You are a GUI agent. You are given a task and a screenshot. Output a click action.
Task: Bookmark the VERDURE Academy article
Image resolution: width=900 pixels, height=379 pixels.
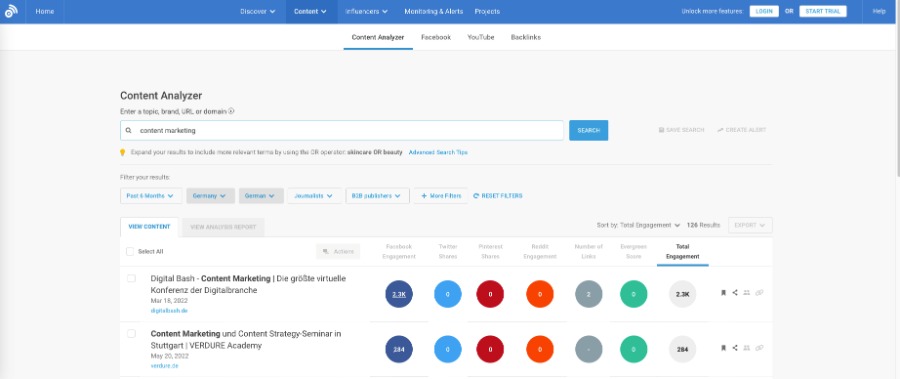tap(723, 348)
